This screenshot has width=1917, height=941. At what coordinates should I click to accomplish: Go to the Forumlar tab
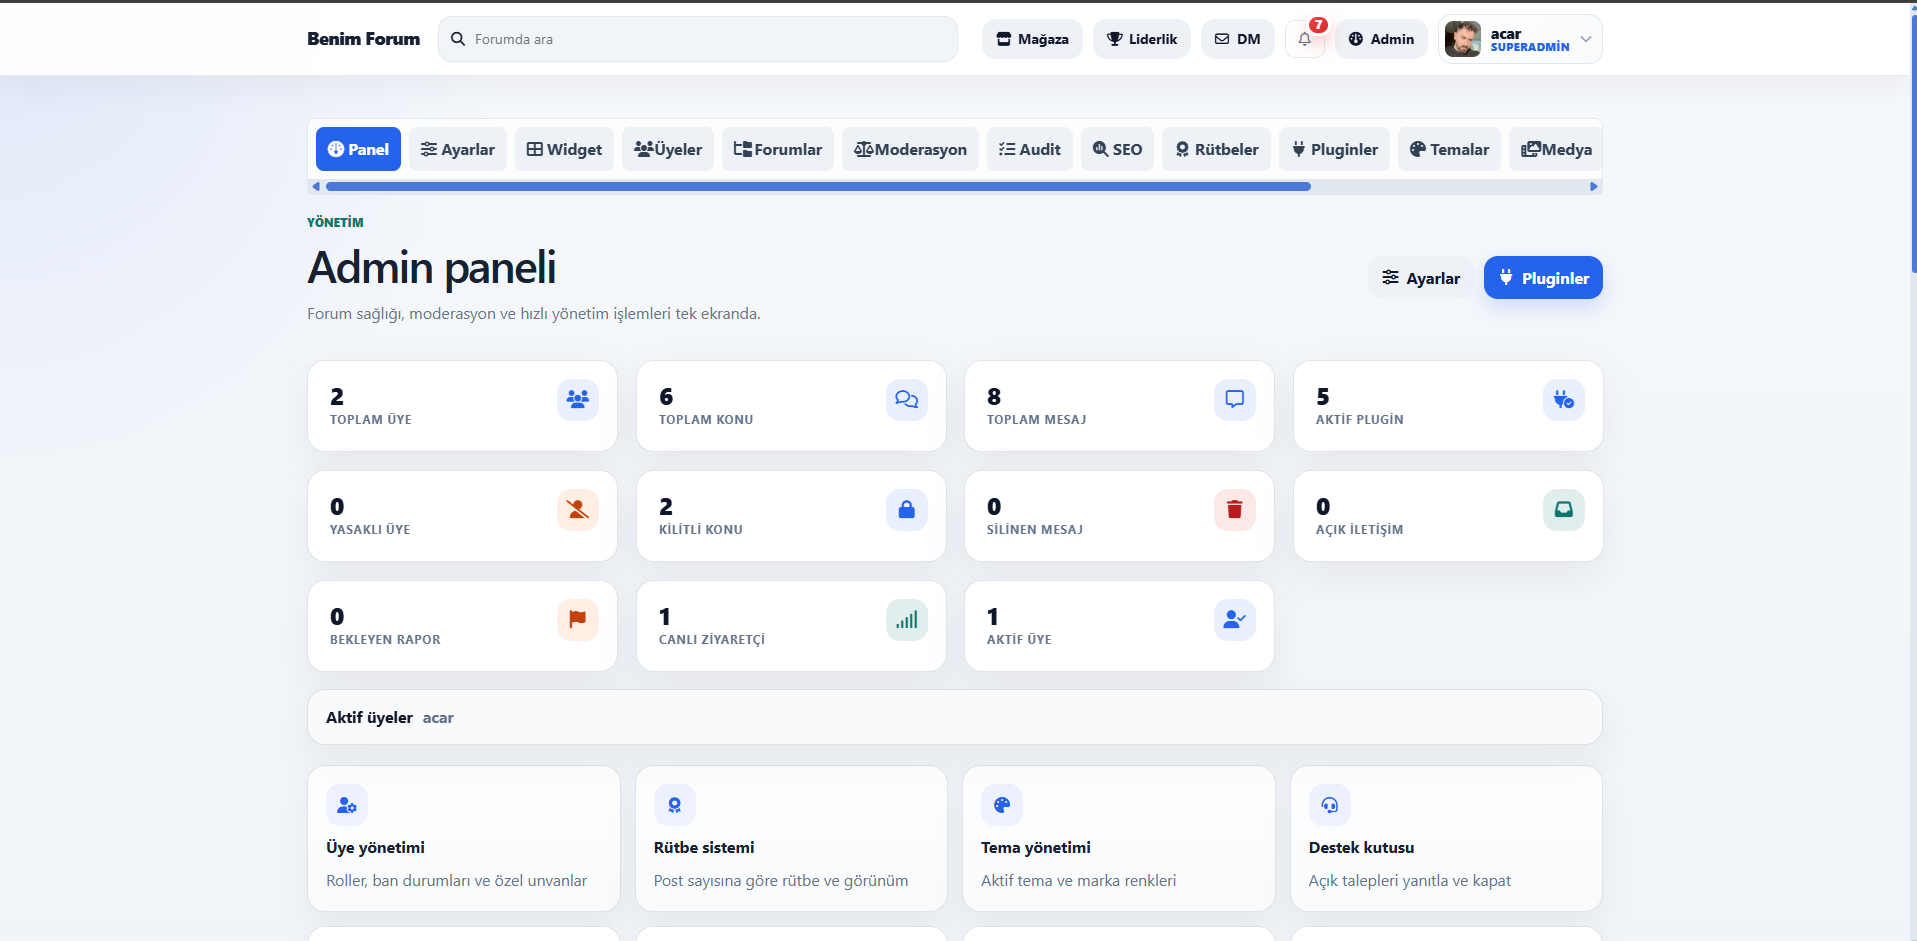tap(778, 149)
